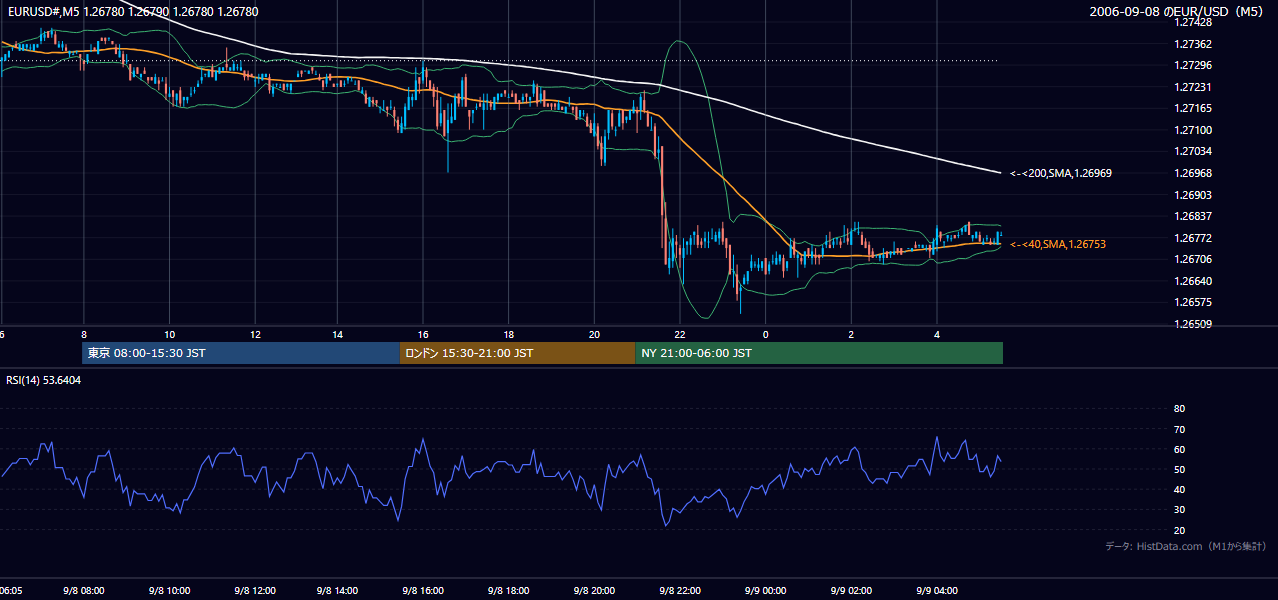Click price axis value 1.26509
This screenshot has width=1278, height=600.
click(1193, 324)
